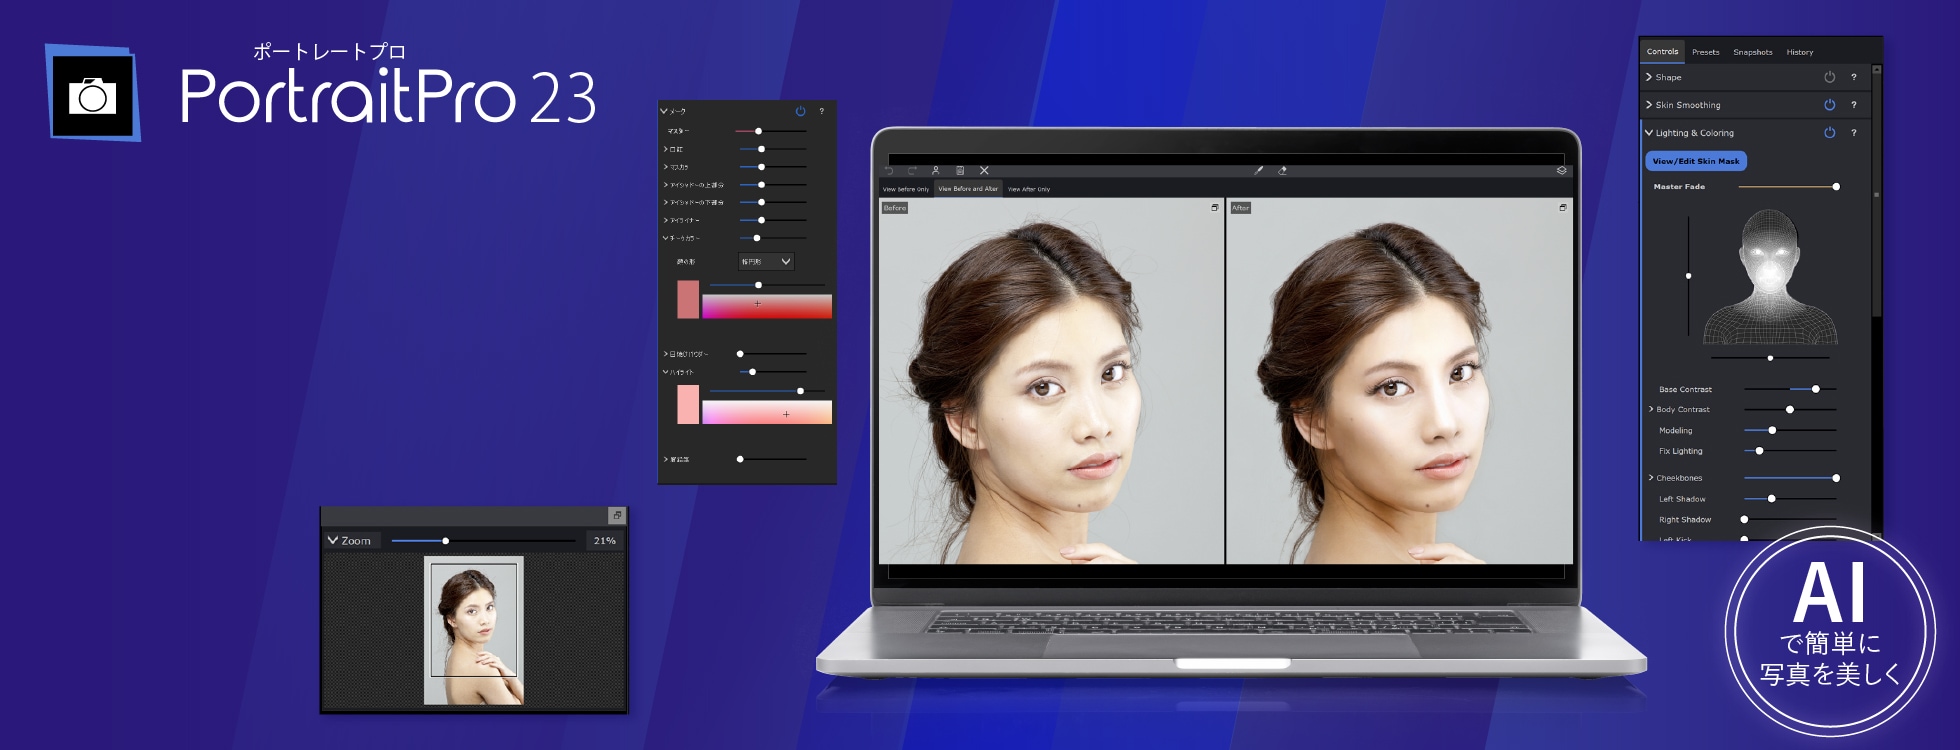Click the light pink highlight color swatch
1960x750 pixels.
tap(688, 404)
